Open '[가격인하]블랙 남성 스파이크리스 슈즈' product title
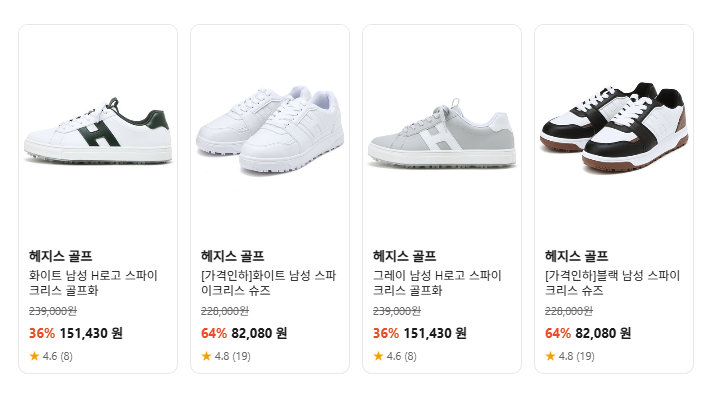This screenshot has height=400, width=706. coord(612,283)
